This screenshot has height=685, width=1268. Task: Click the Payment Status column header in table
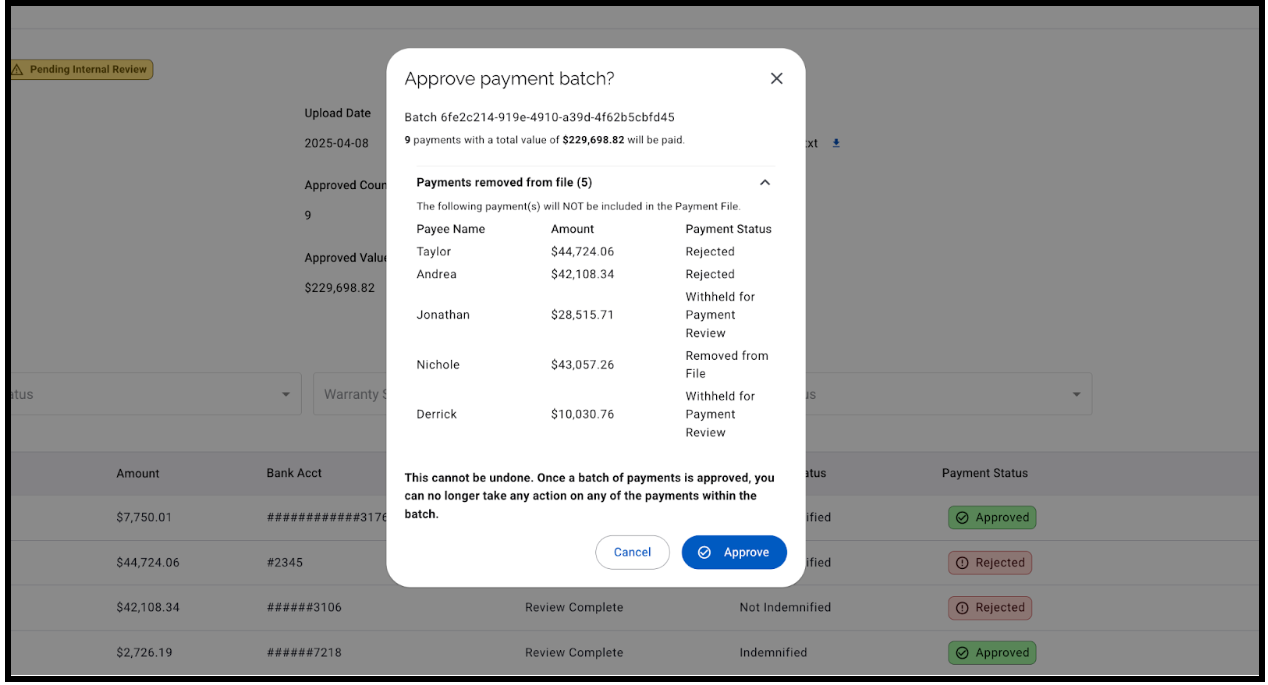(984, 473)
